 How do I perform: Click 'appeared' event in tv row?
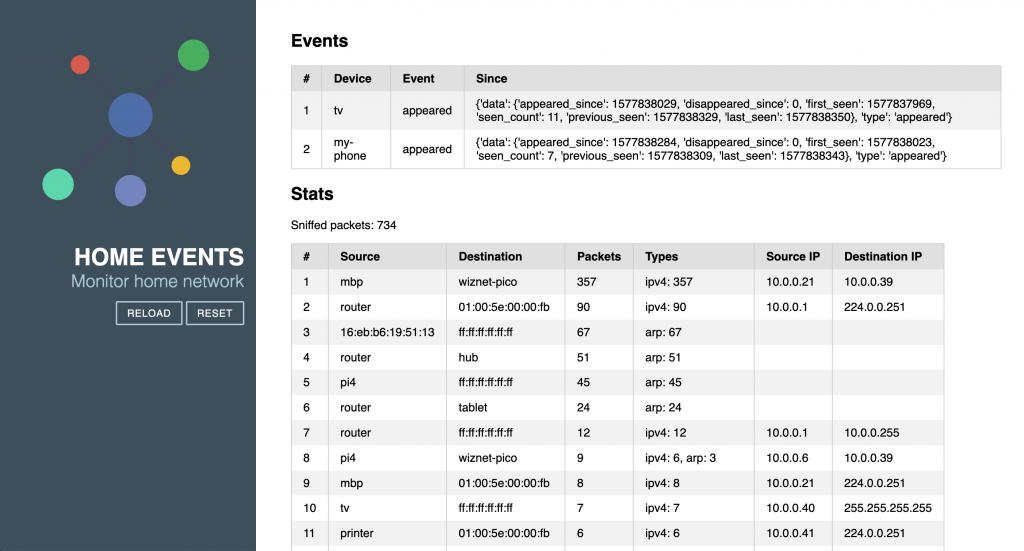coord(427,110)
